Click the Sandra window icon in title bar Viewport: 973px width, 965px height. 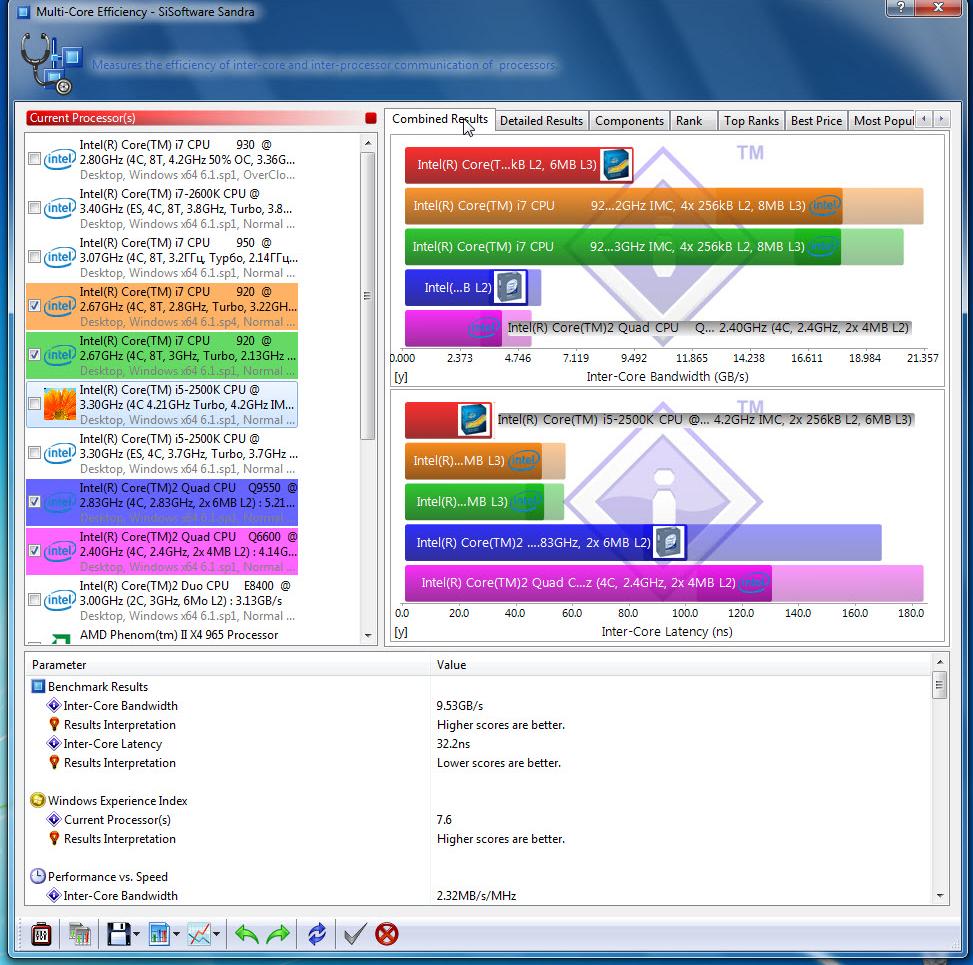[x=23, y=11]
